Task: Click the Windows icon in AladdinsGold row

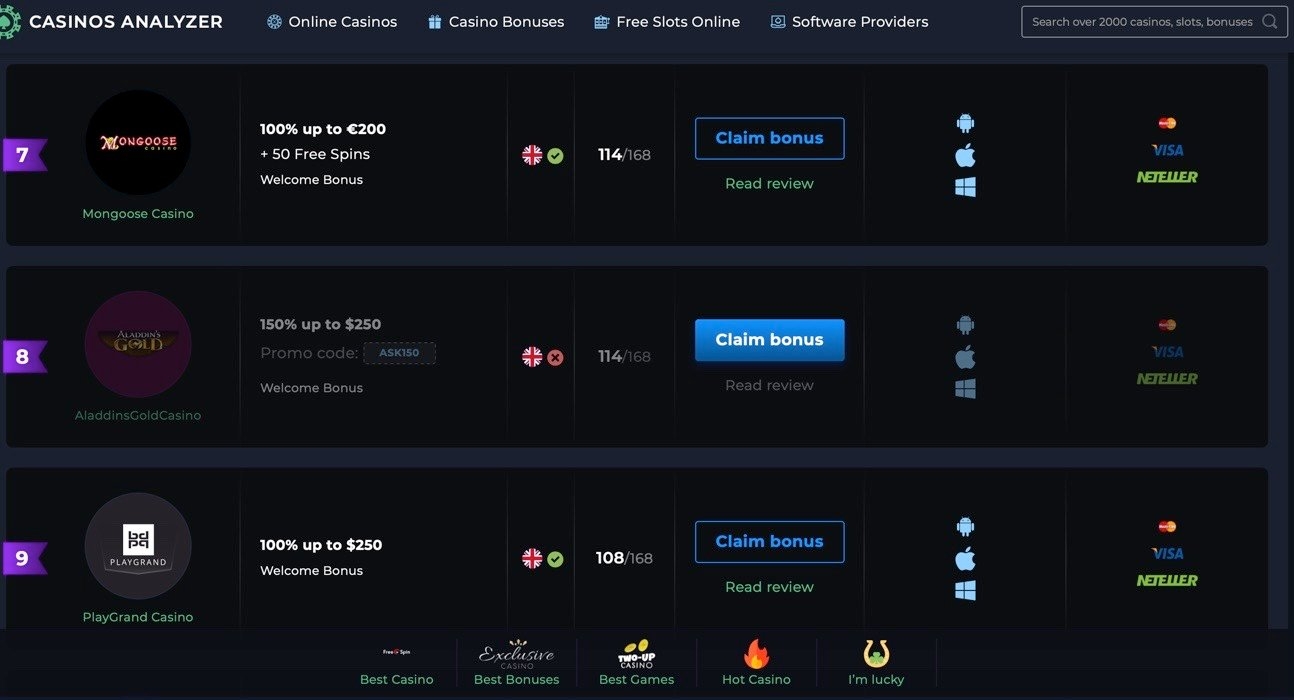Action: click(965, 389)
